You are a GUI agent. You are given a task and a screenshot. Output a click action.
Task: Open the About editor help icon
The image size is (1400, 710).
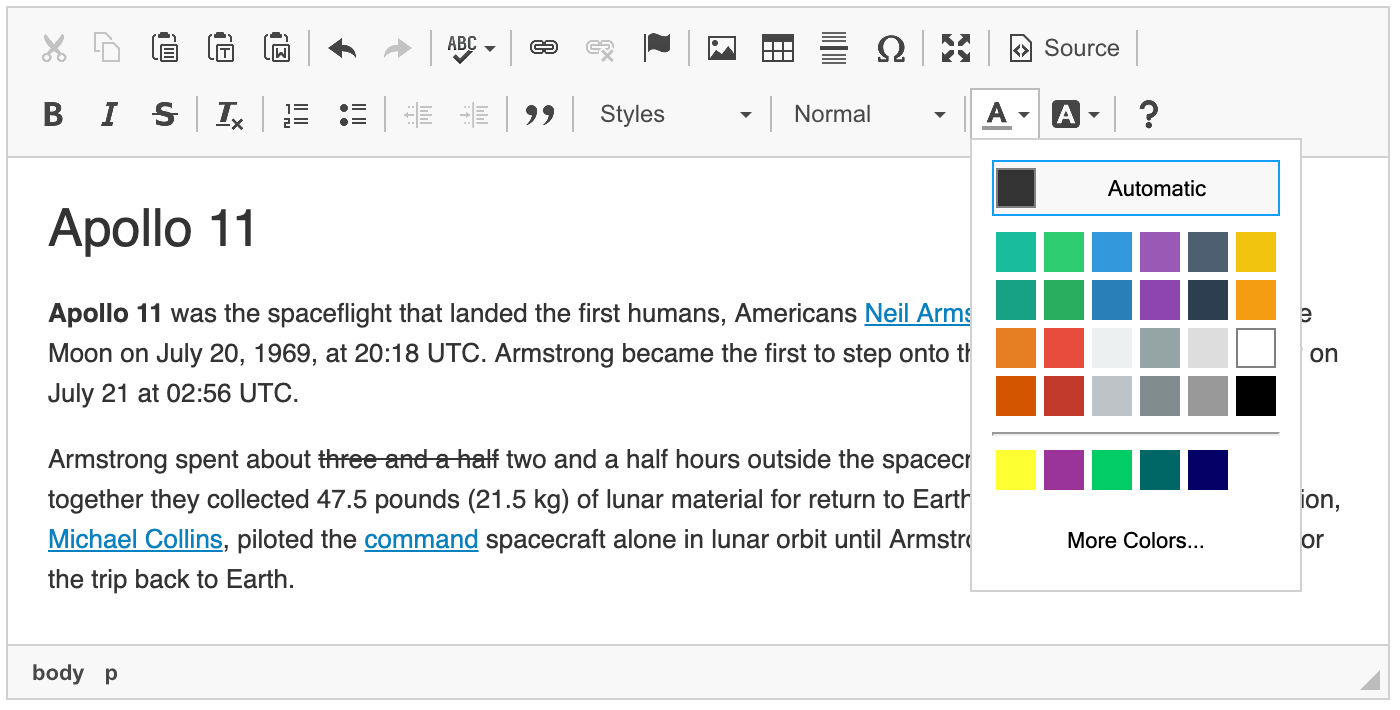(1149, 114)
